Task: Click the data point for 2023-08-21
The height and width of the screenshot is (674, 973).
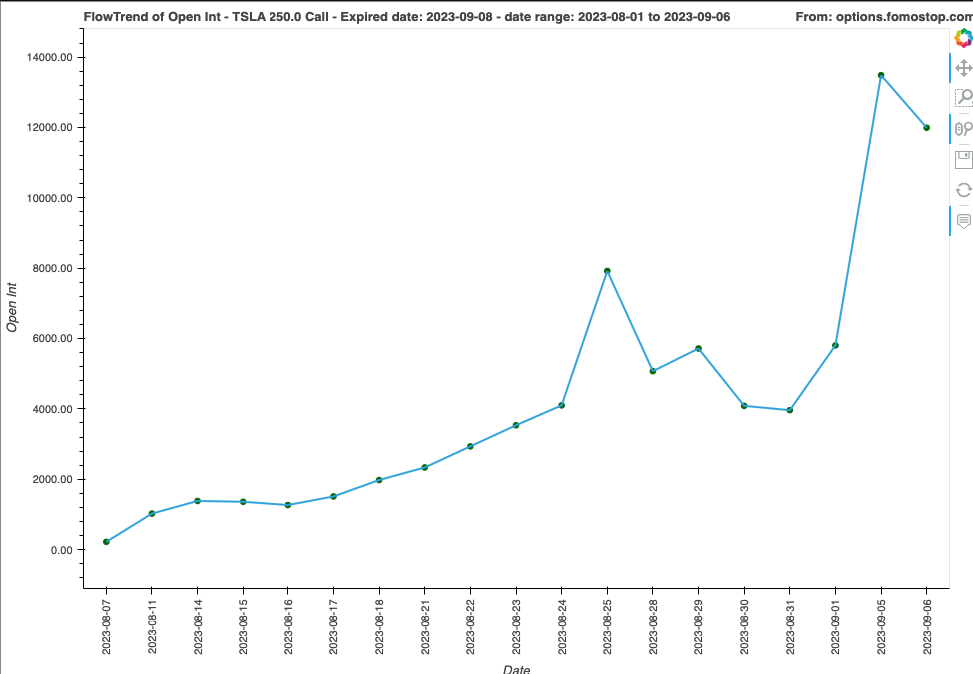Action: [x=424, y=467]
